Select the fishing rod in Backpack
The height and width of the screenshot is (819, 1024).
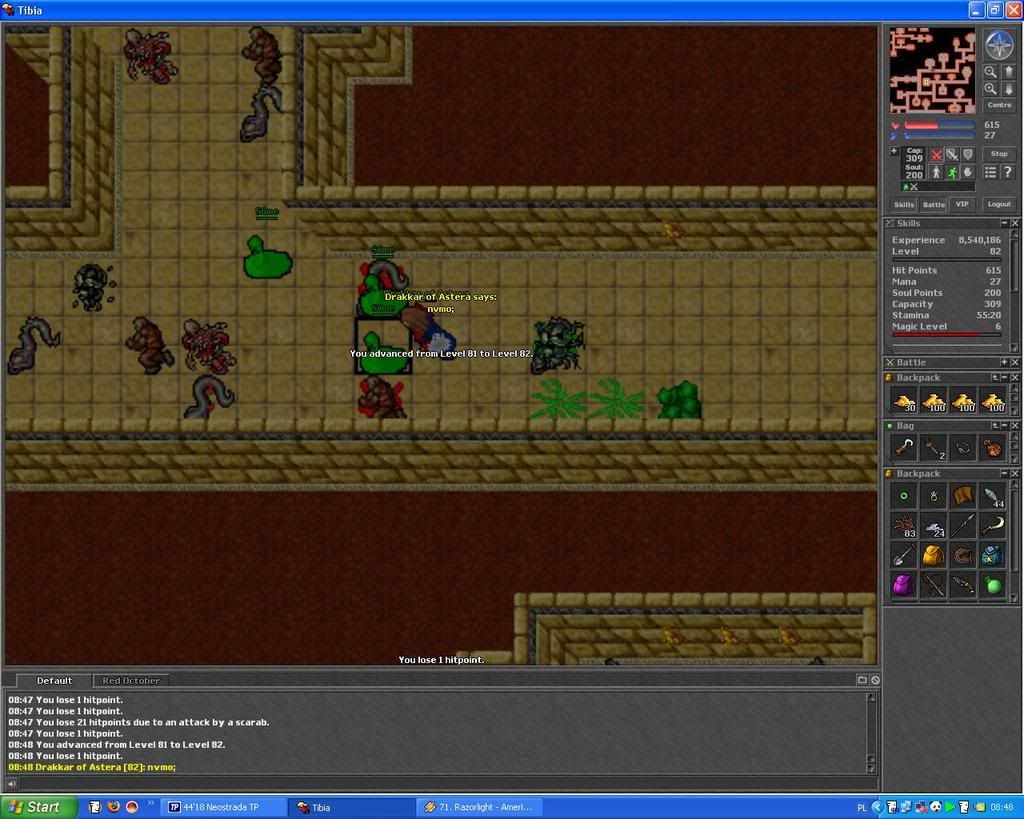(934, 585)
